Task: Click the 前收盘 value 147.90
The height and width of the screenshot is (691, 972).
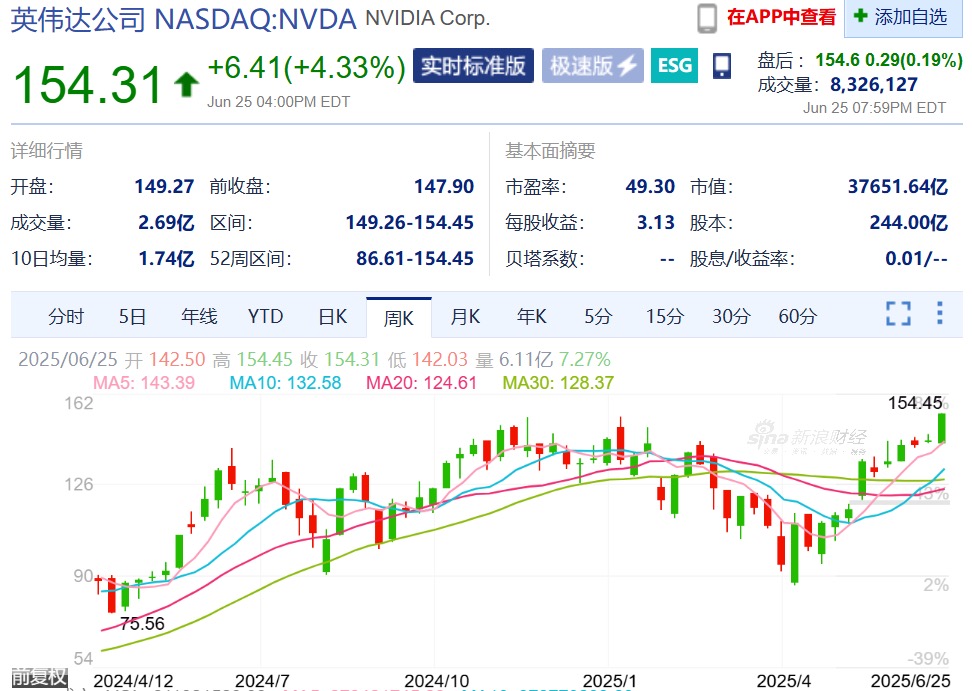Action: coord(444,187)
